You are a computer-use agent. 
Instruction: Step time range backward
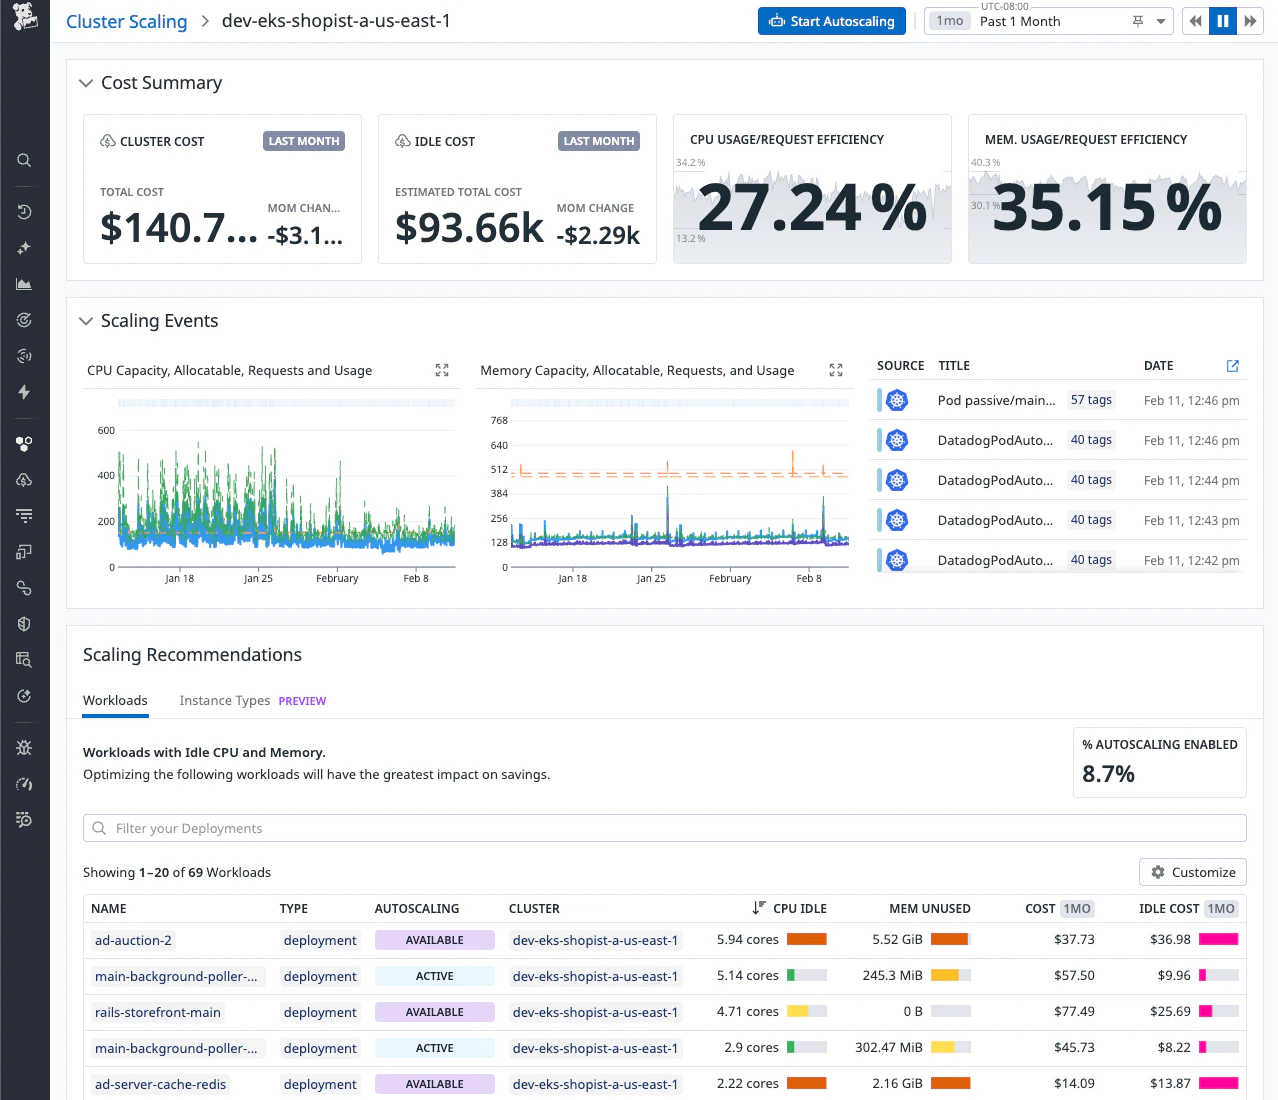[1195, 21]
